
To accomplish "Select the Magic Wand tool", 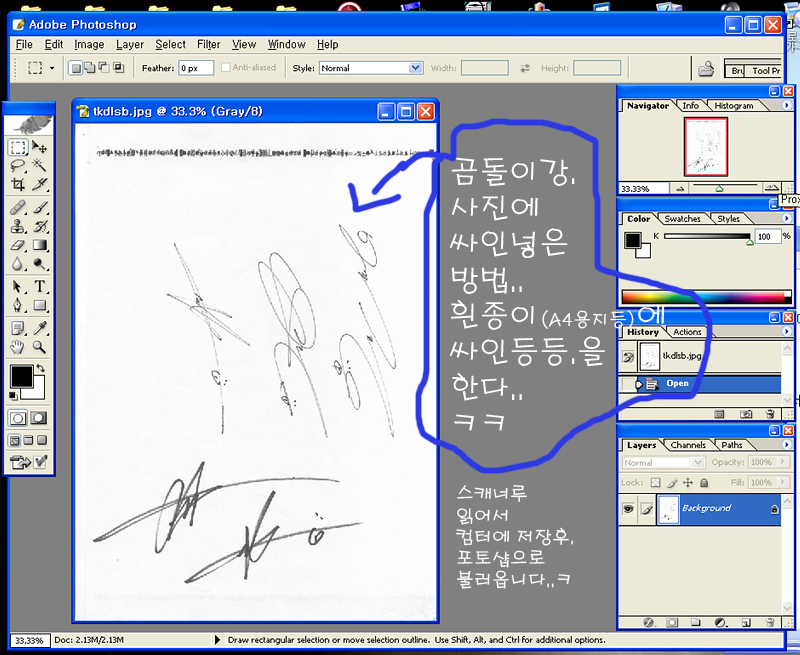I will (40, 165).
